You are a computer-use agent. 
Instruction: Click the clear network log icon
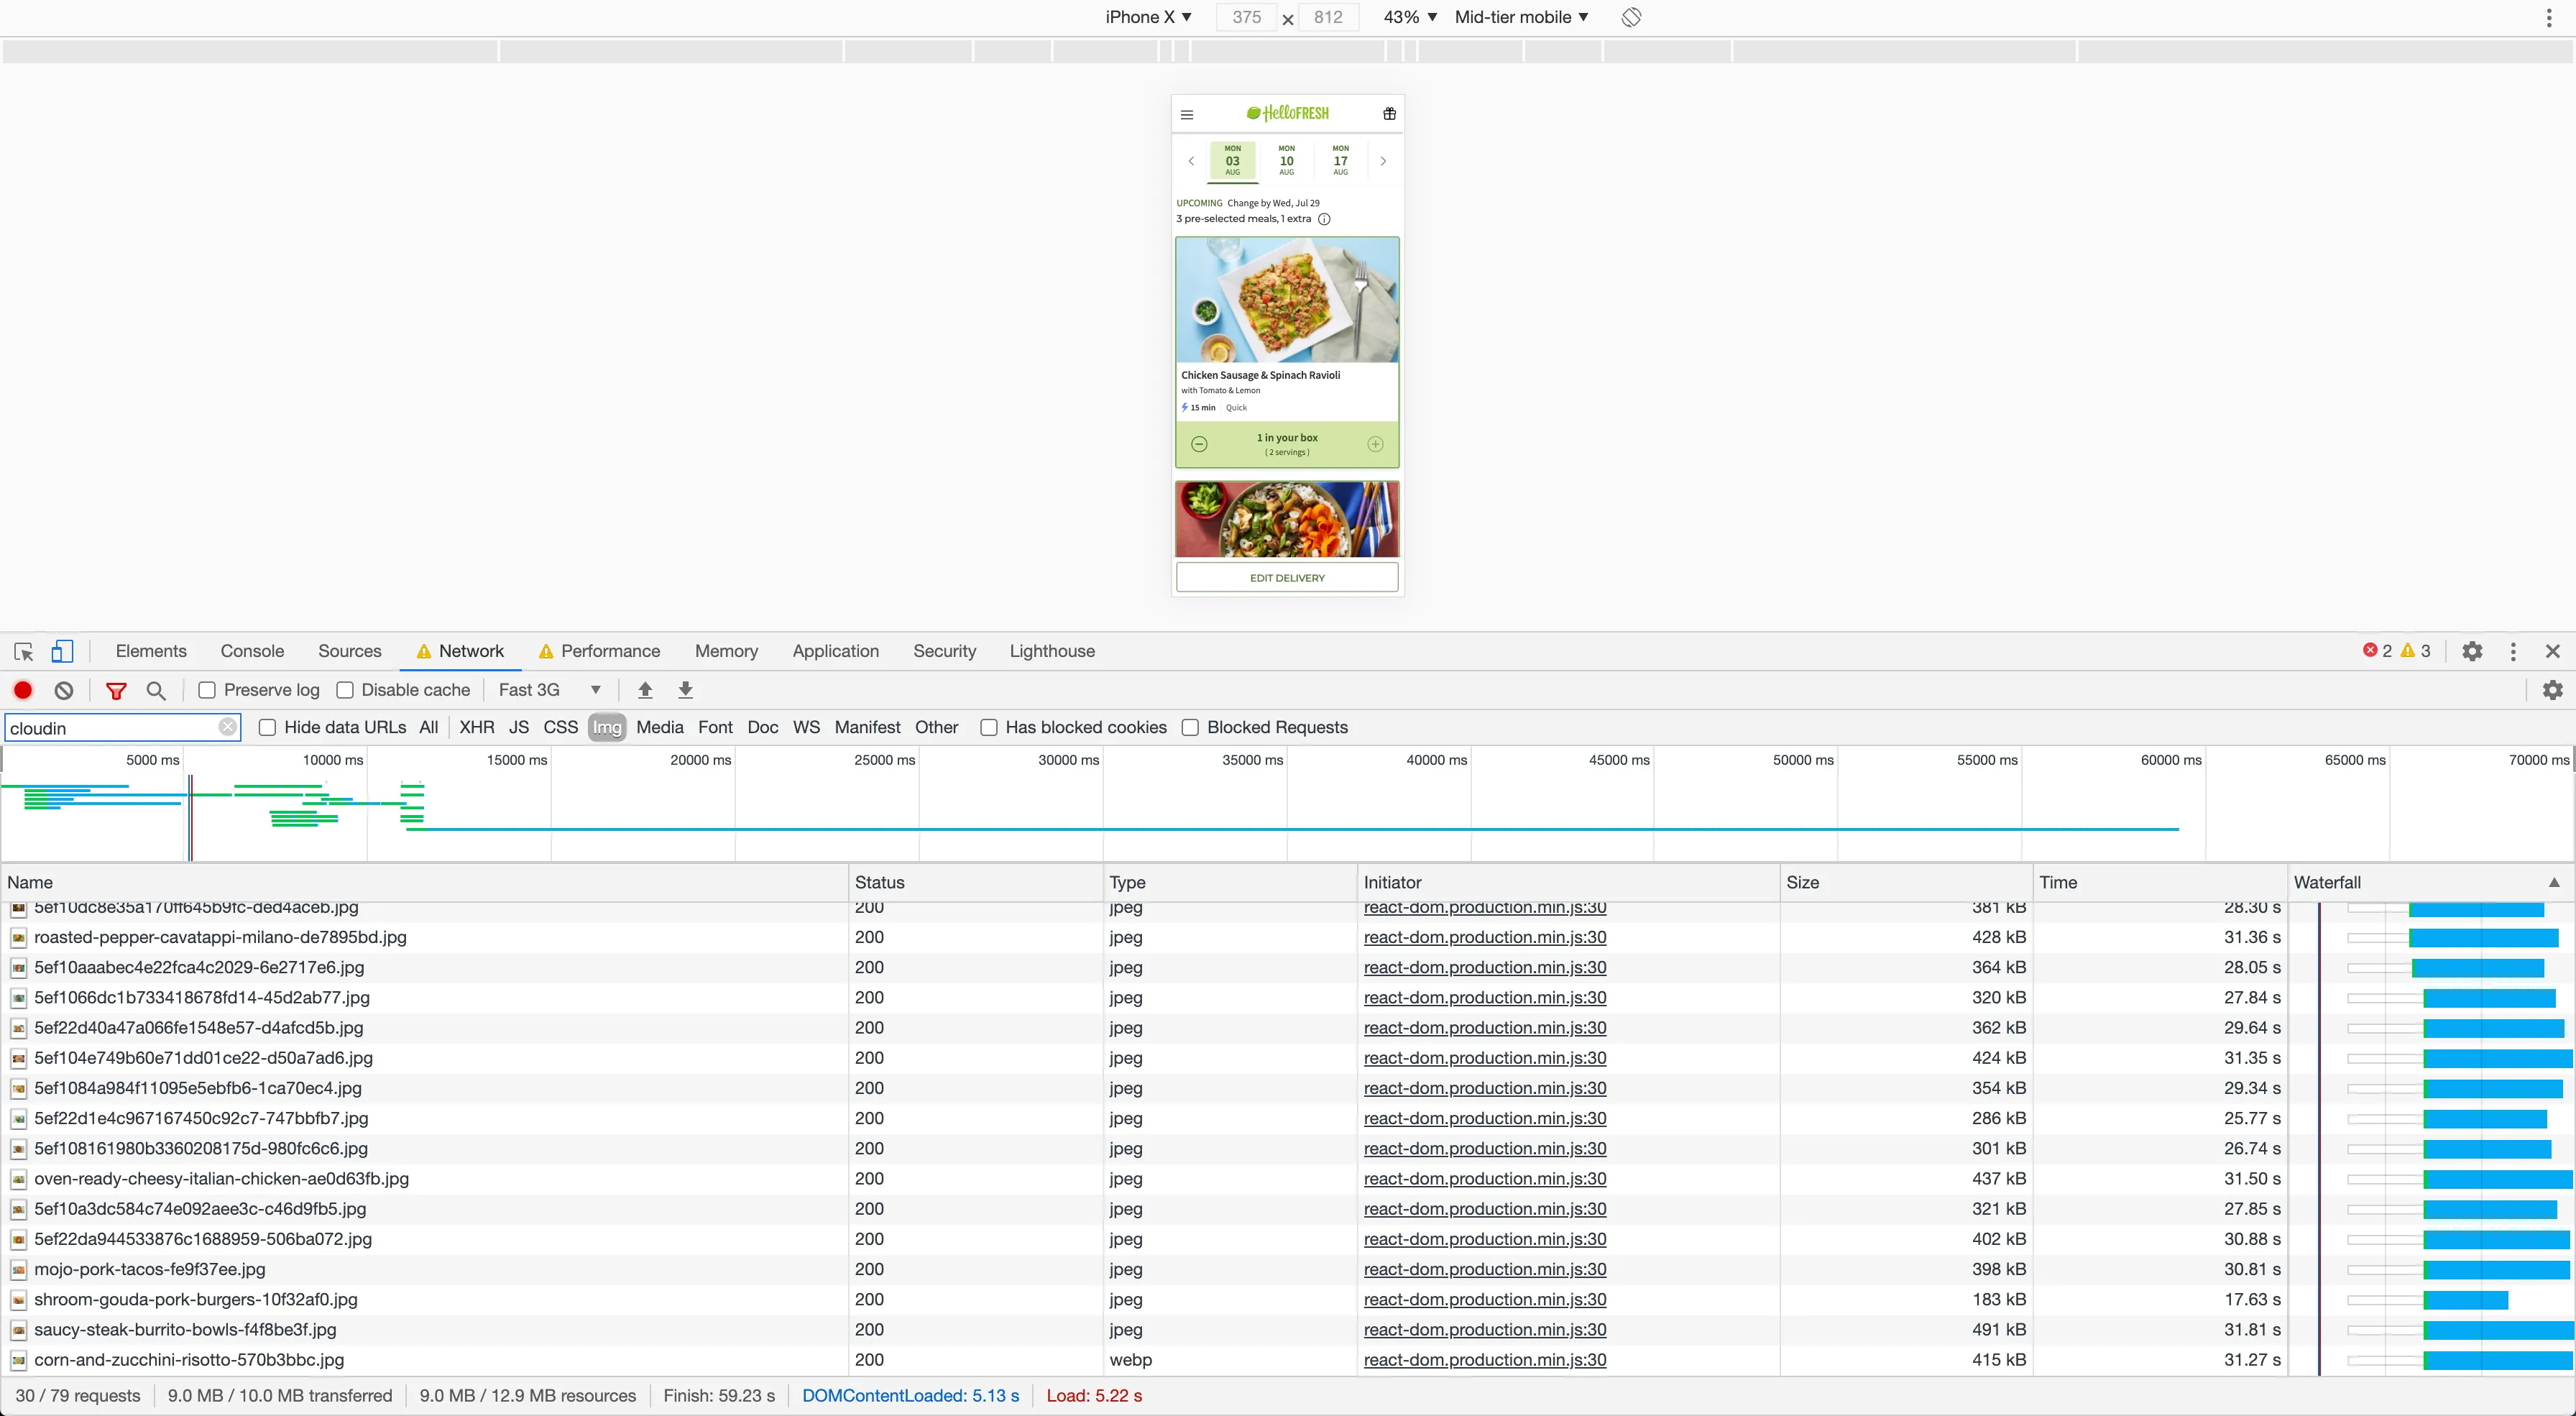[x=64, y=690]
